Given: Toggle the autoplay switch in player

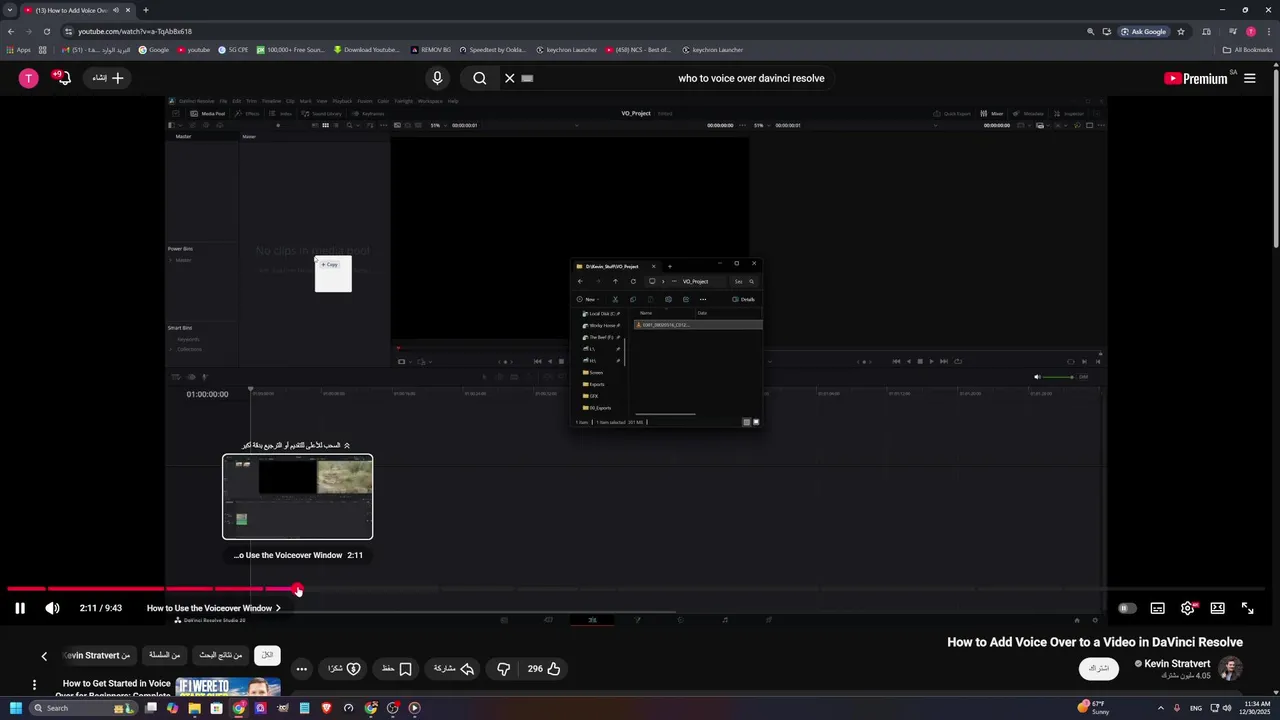Looking at the screenshot, I should pyautogui.click(x=1127, y=608).
